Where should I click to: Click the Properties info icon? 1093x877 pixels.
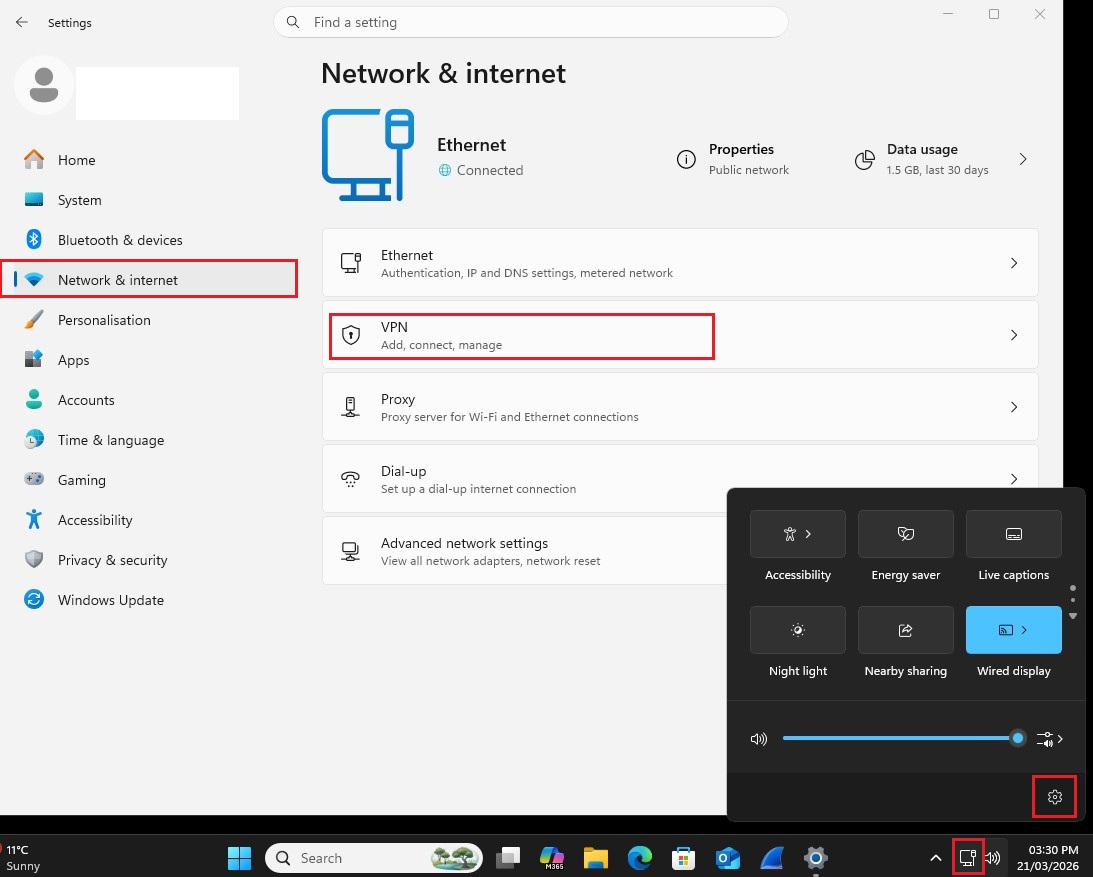(x=686, y=160)
